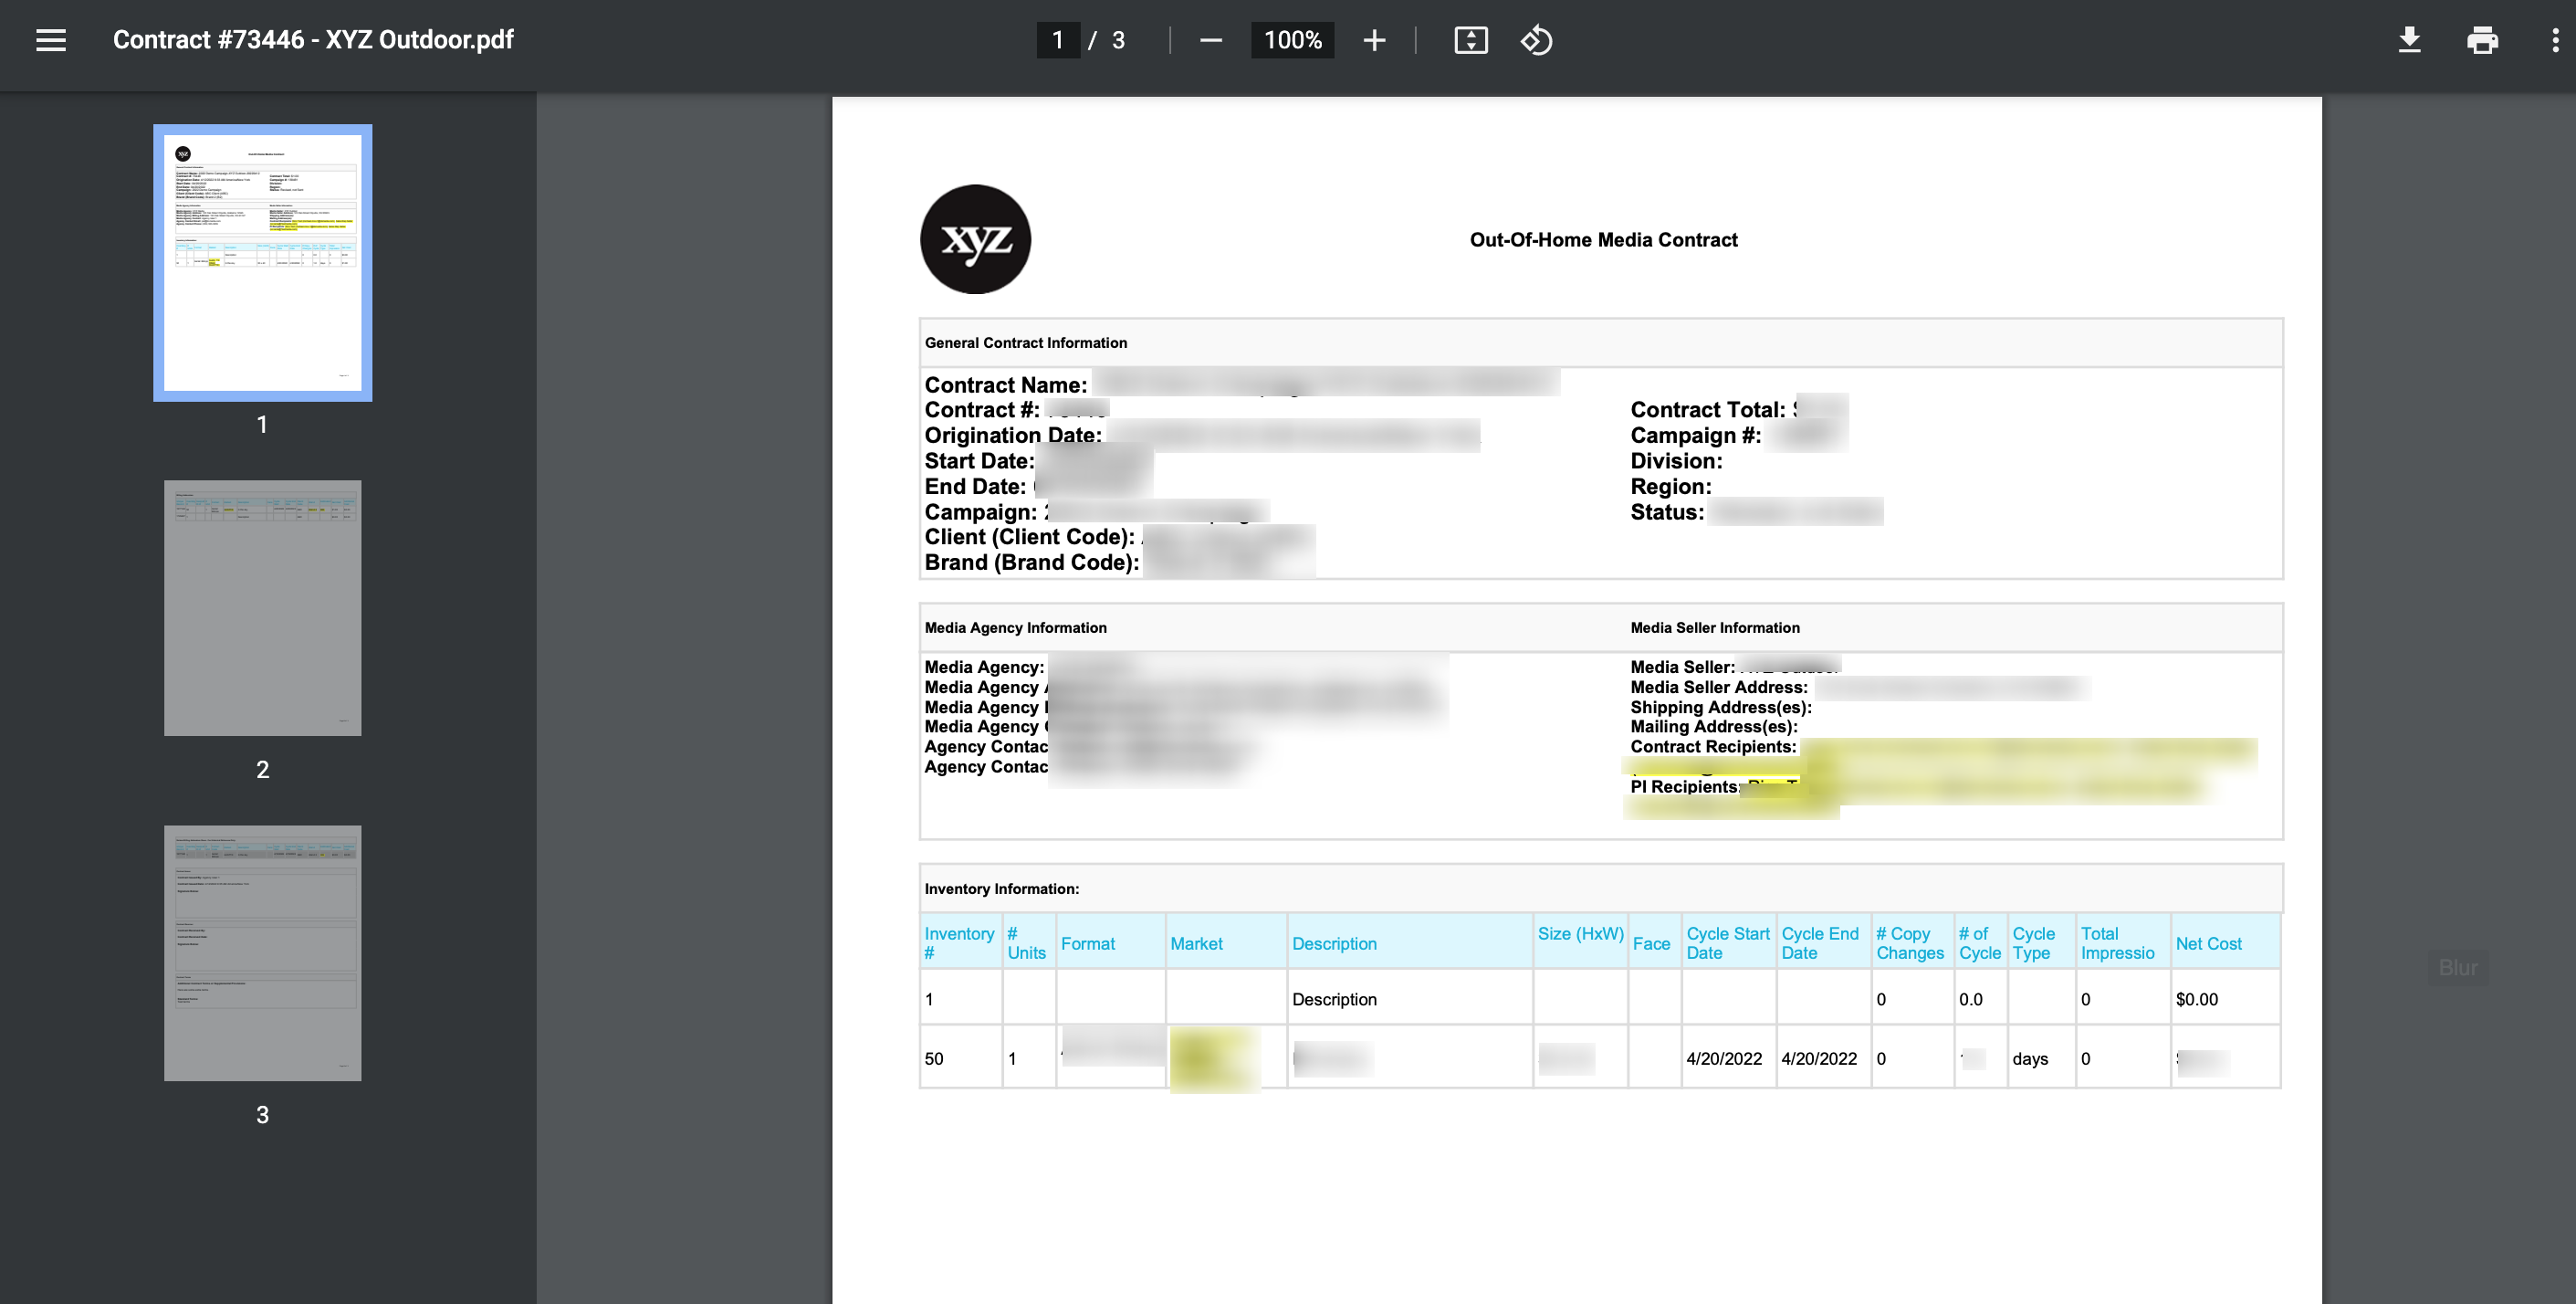
Task: Click the fit to page icon
Action: (1470, 40)
